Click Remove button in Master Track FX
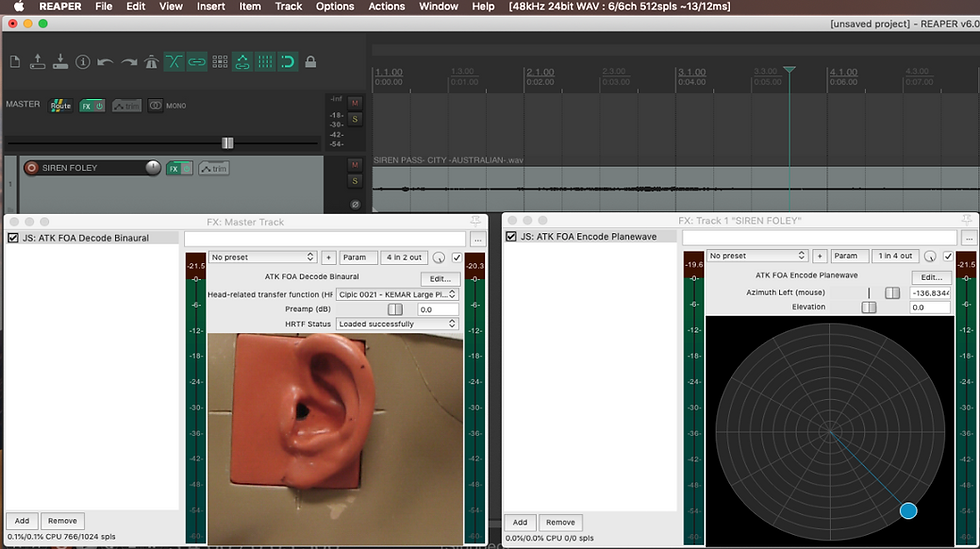980x549 pixels. pyautogui.click(x=62, y=521)
